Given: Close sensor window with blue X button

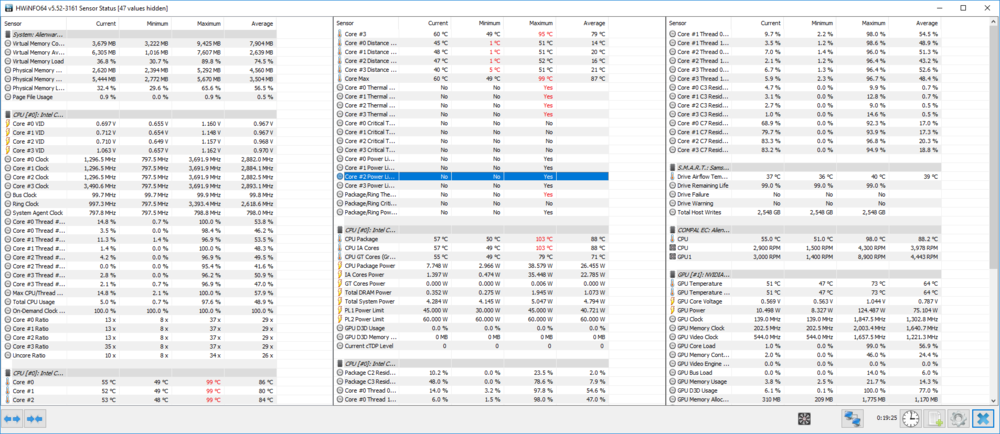Looking at the screenshot, I should [982, 418].
